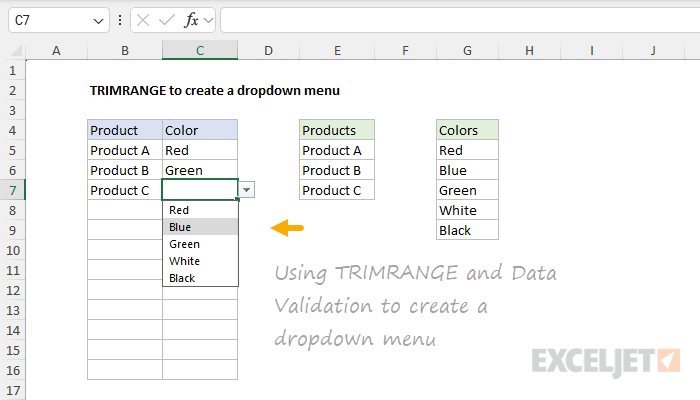Viewport: 700px width, 400px height.
Task: Select cell B5 'Product A' in the table
Action: pyautogui.click(x=125, y=150)
